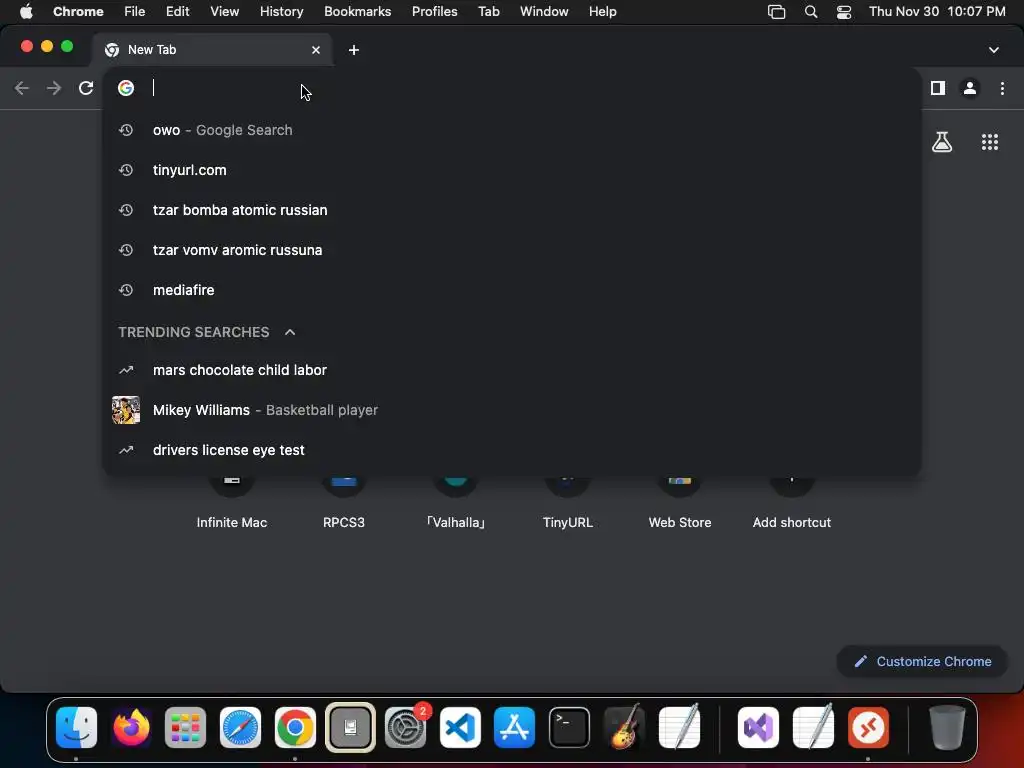Open Trash from the Dock
Image resolution: width=1024 pixels, height=768 pixels.
click(x=947, y=727)
